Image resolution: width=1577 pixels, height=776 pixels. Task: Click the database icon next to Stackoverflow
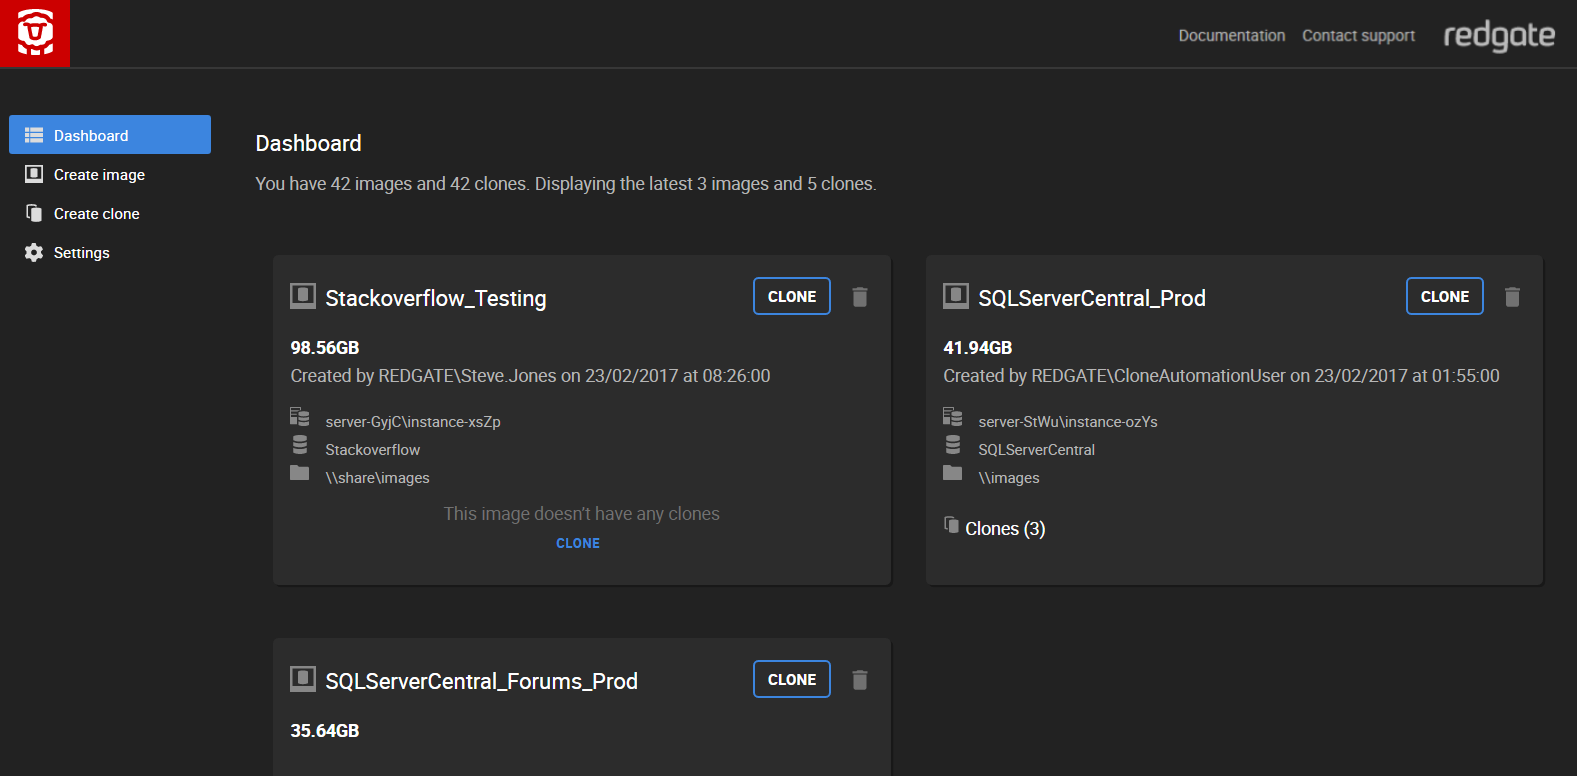(x=300, y=444)
